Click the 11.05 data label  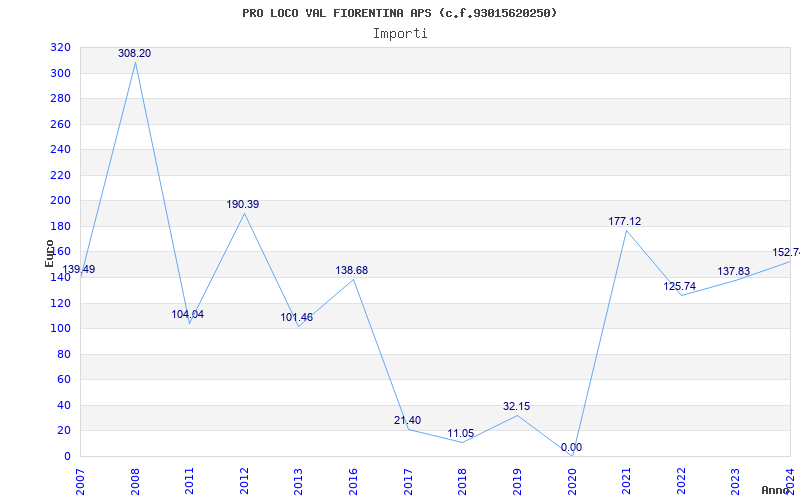click(461, 434)
